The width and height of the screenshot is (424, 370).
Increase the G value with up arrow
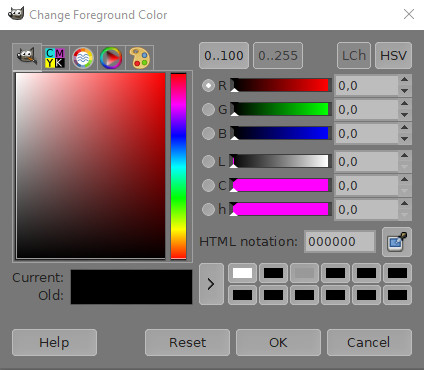[x=405, y=104]
